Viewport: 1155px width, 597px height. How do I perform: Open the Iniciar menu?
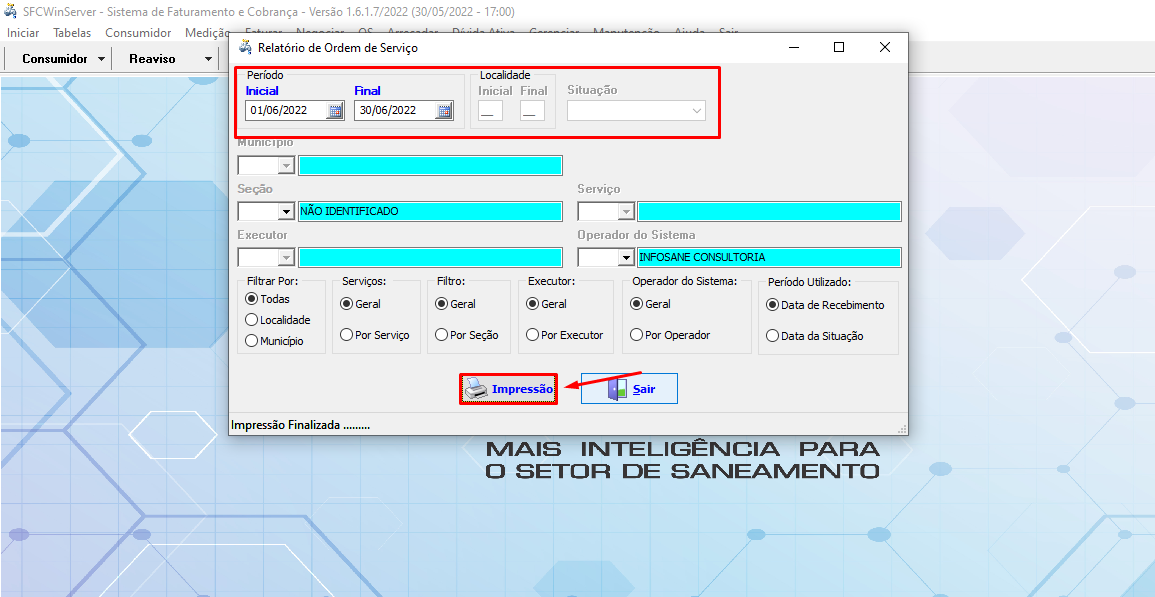tap(23, 33)
